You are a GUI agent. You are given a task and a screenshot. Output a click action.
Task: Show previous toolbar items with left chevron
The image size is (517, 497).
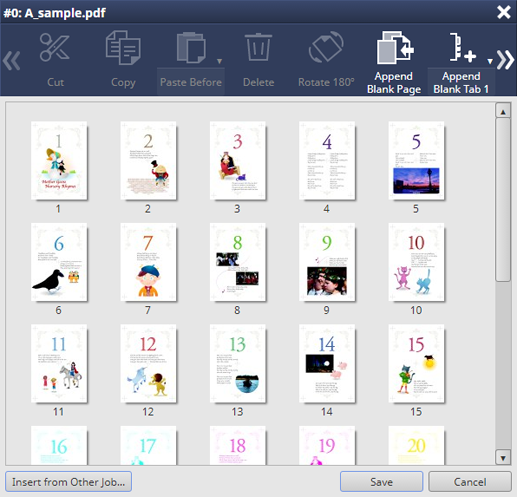tap(12, 60)
